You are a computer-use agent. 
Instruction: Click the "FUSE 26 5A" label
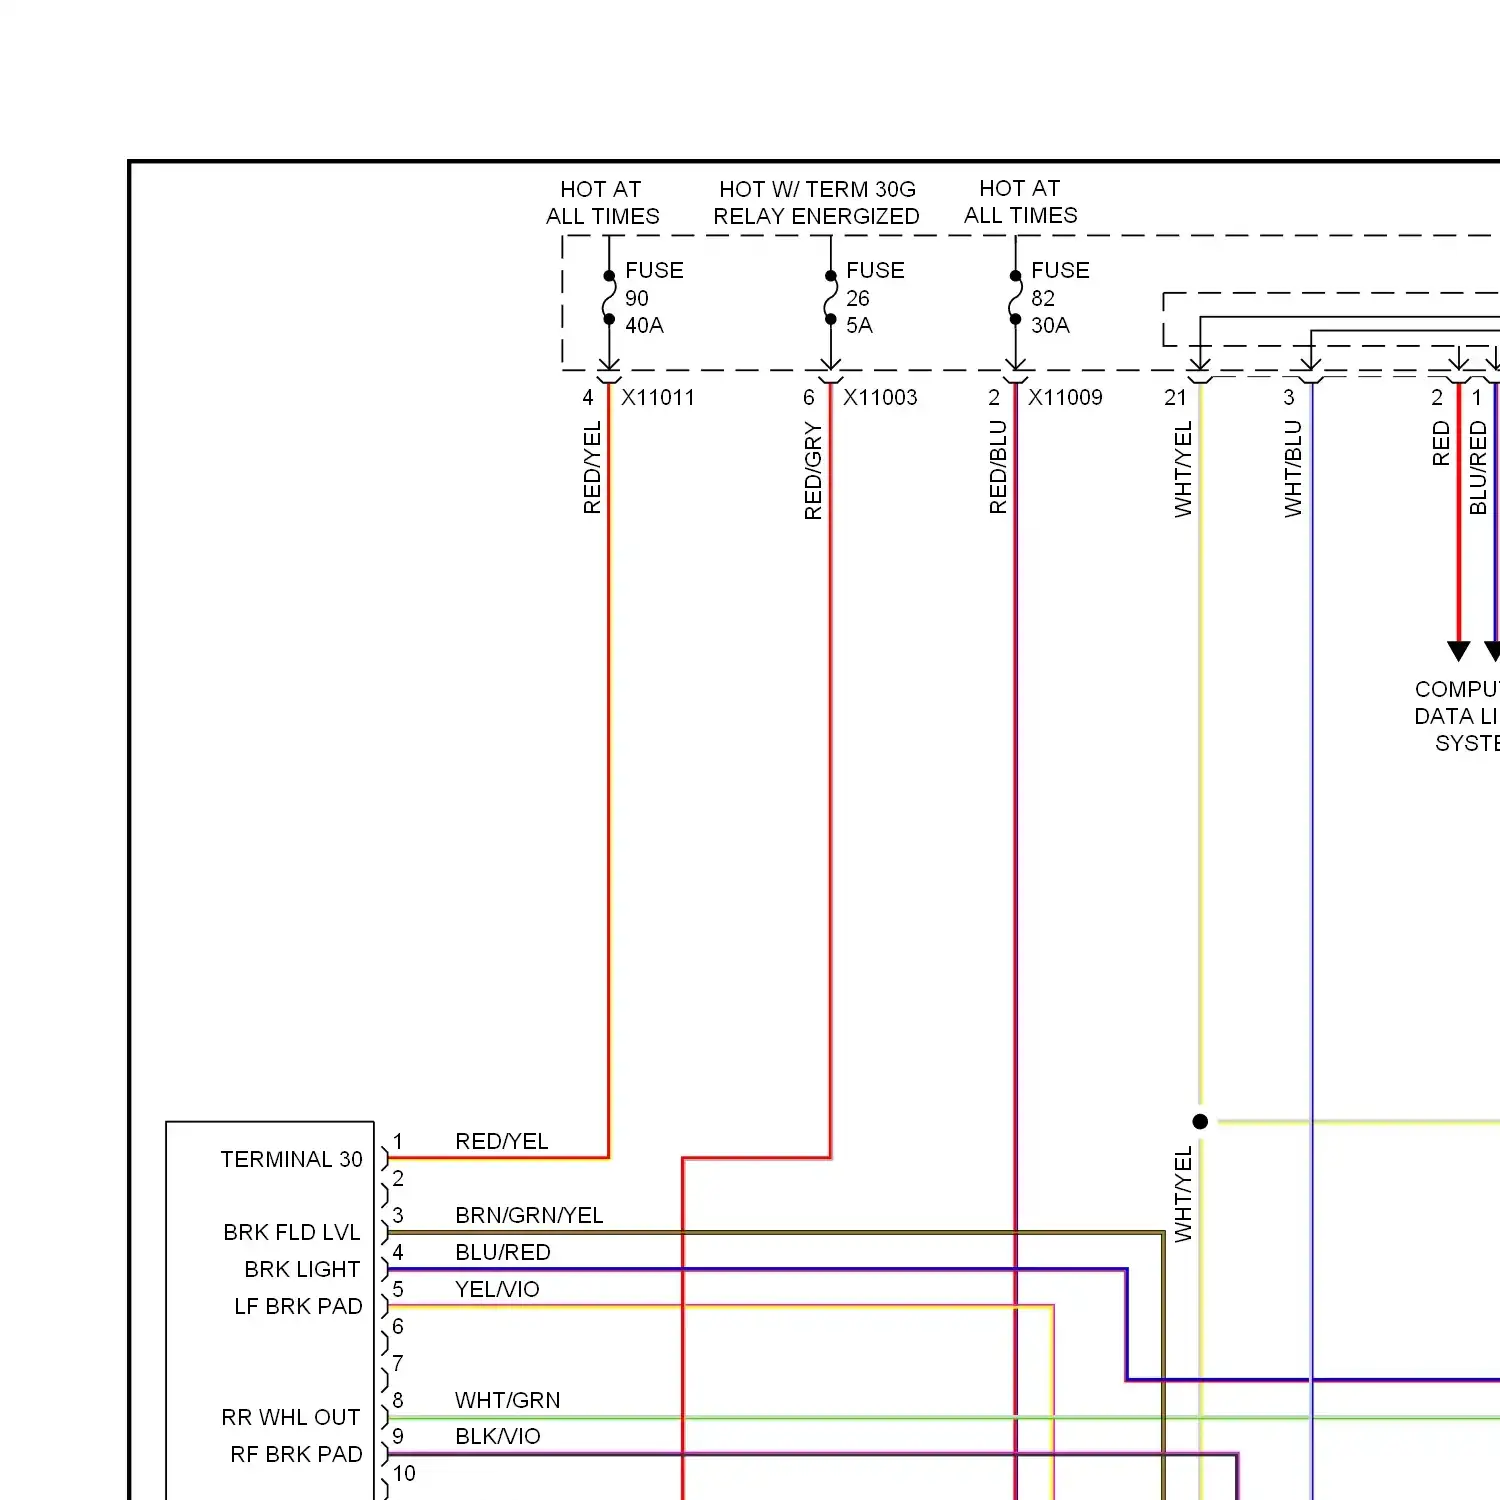point(875,297)
